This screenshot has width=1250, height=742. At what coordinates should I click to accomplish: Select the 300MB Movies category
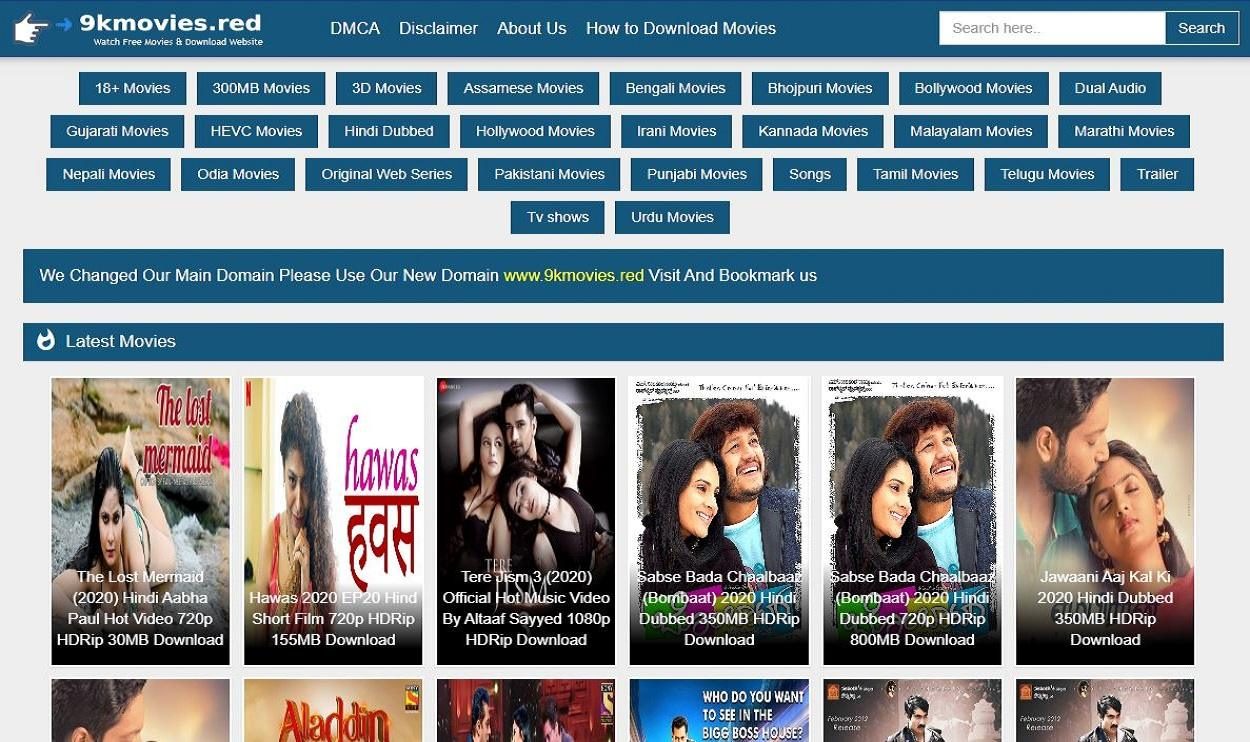tap(261, 88)
